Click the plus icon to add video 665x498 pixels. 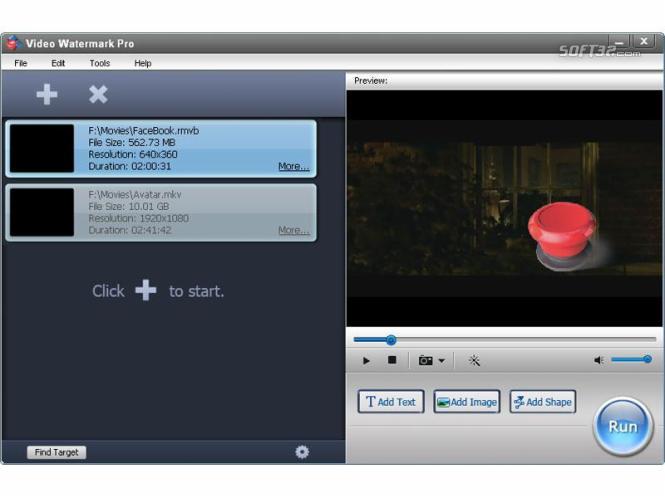47,94
